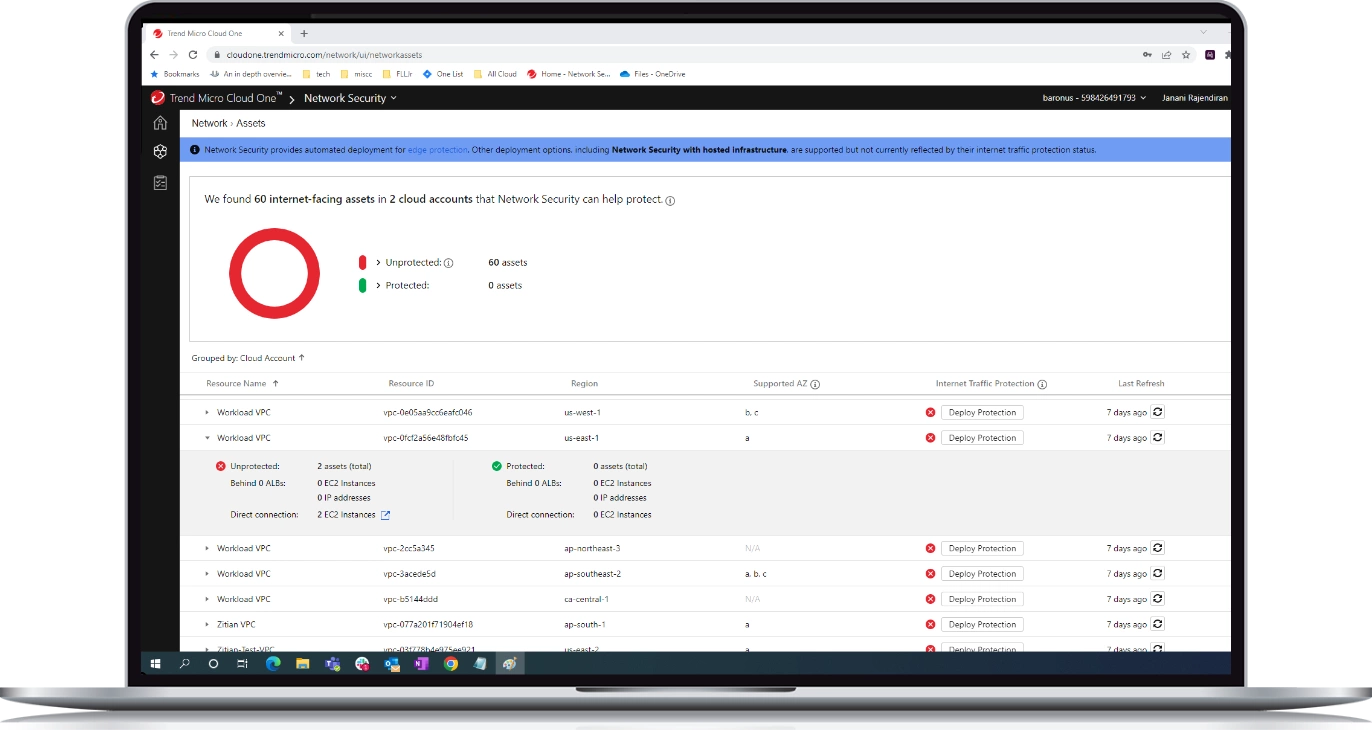Deploy Protection for vpc-0e05aa9cc6eafc046

pos(982,412)
